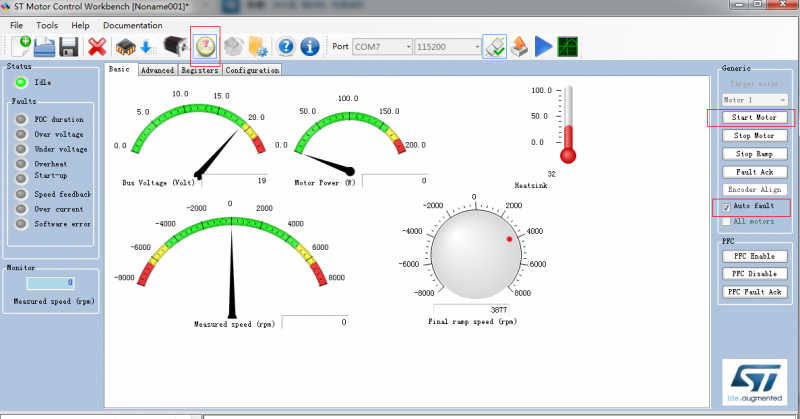Click the blue download arrow icon
Screen dimensions: 800x419
(148, 47)
